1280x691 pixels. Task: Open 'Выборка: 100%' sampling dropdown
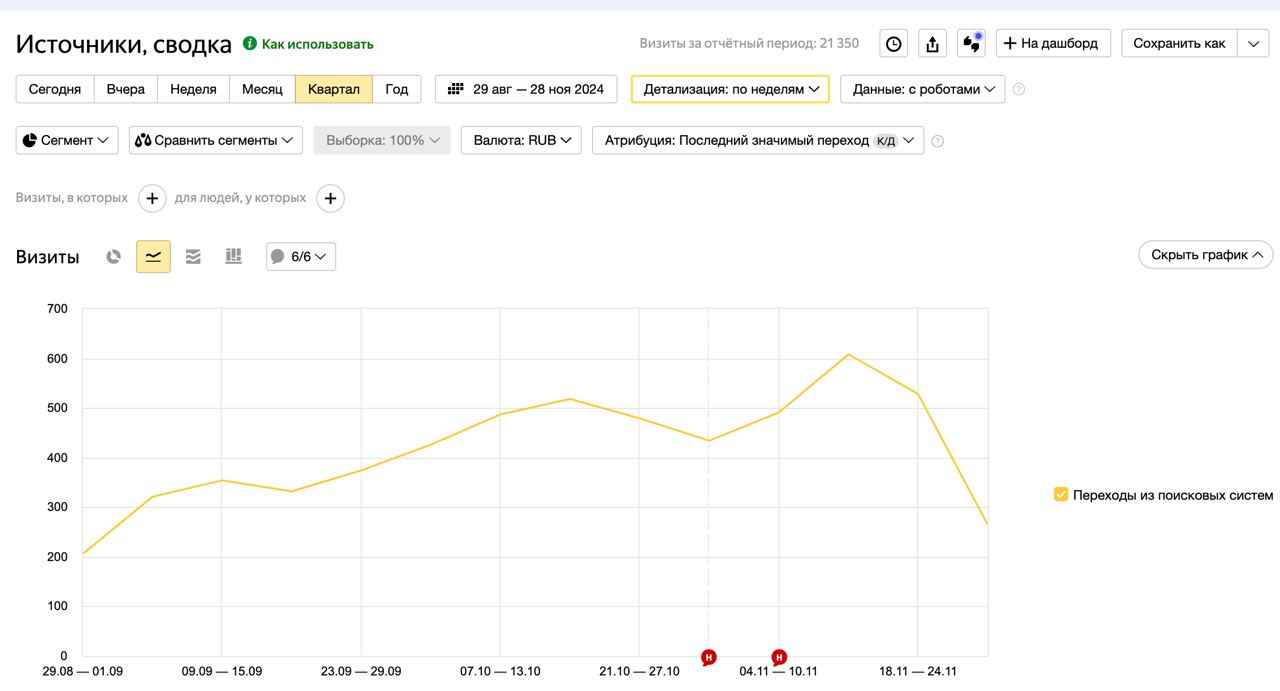click(x=382, y=140)
